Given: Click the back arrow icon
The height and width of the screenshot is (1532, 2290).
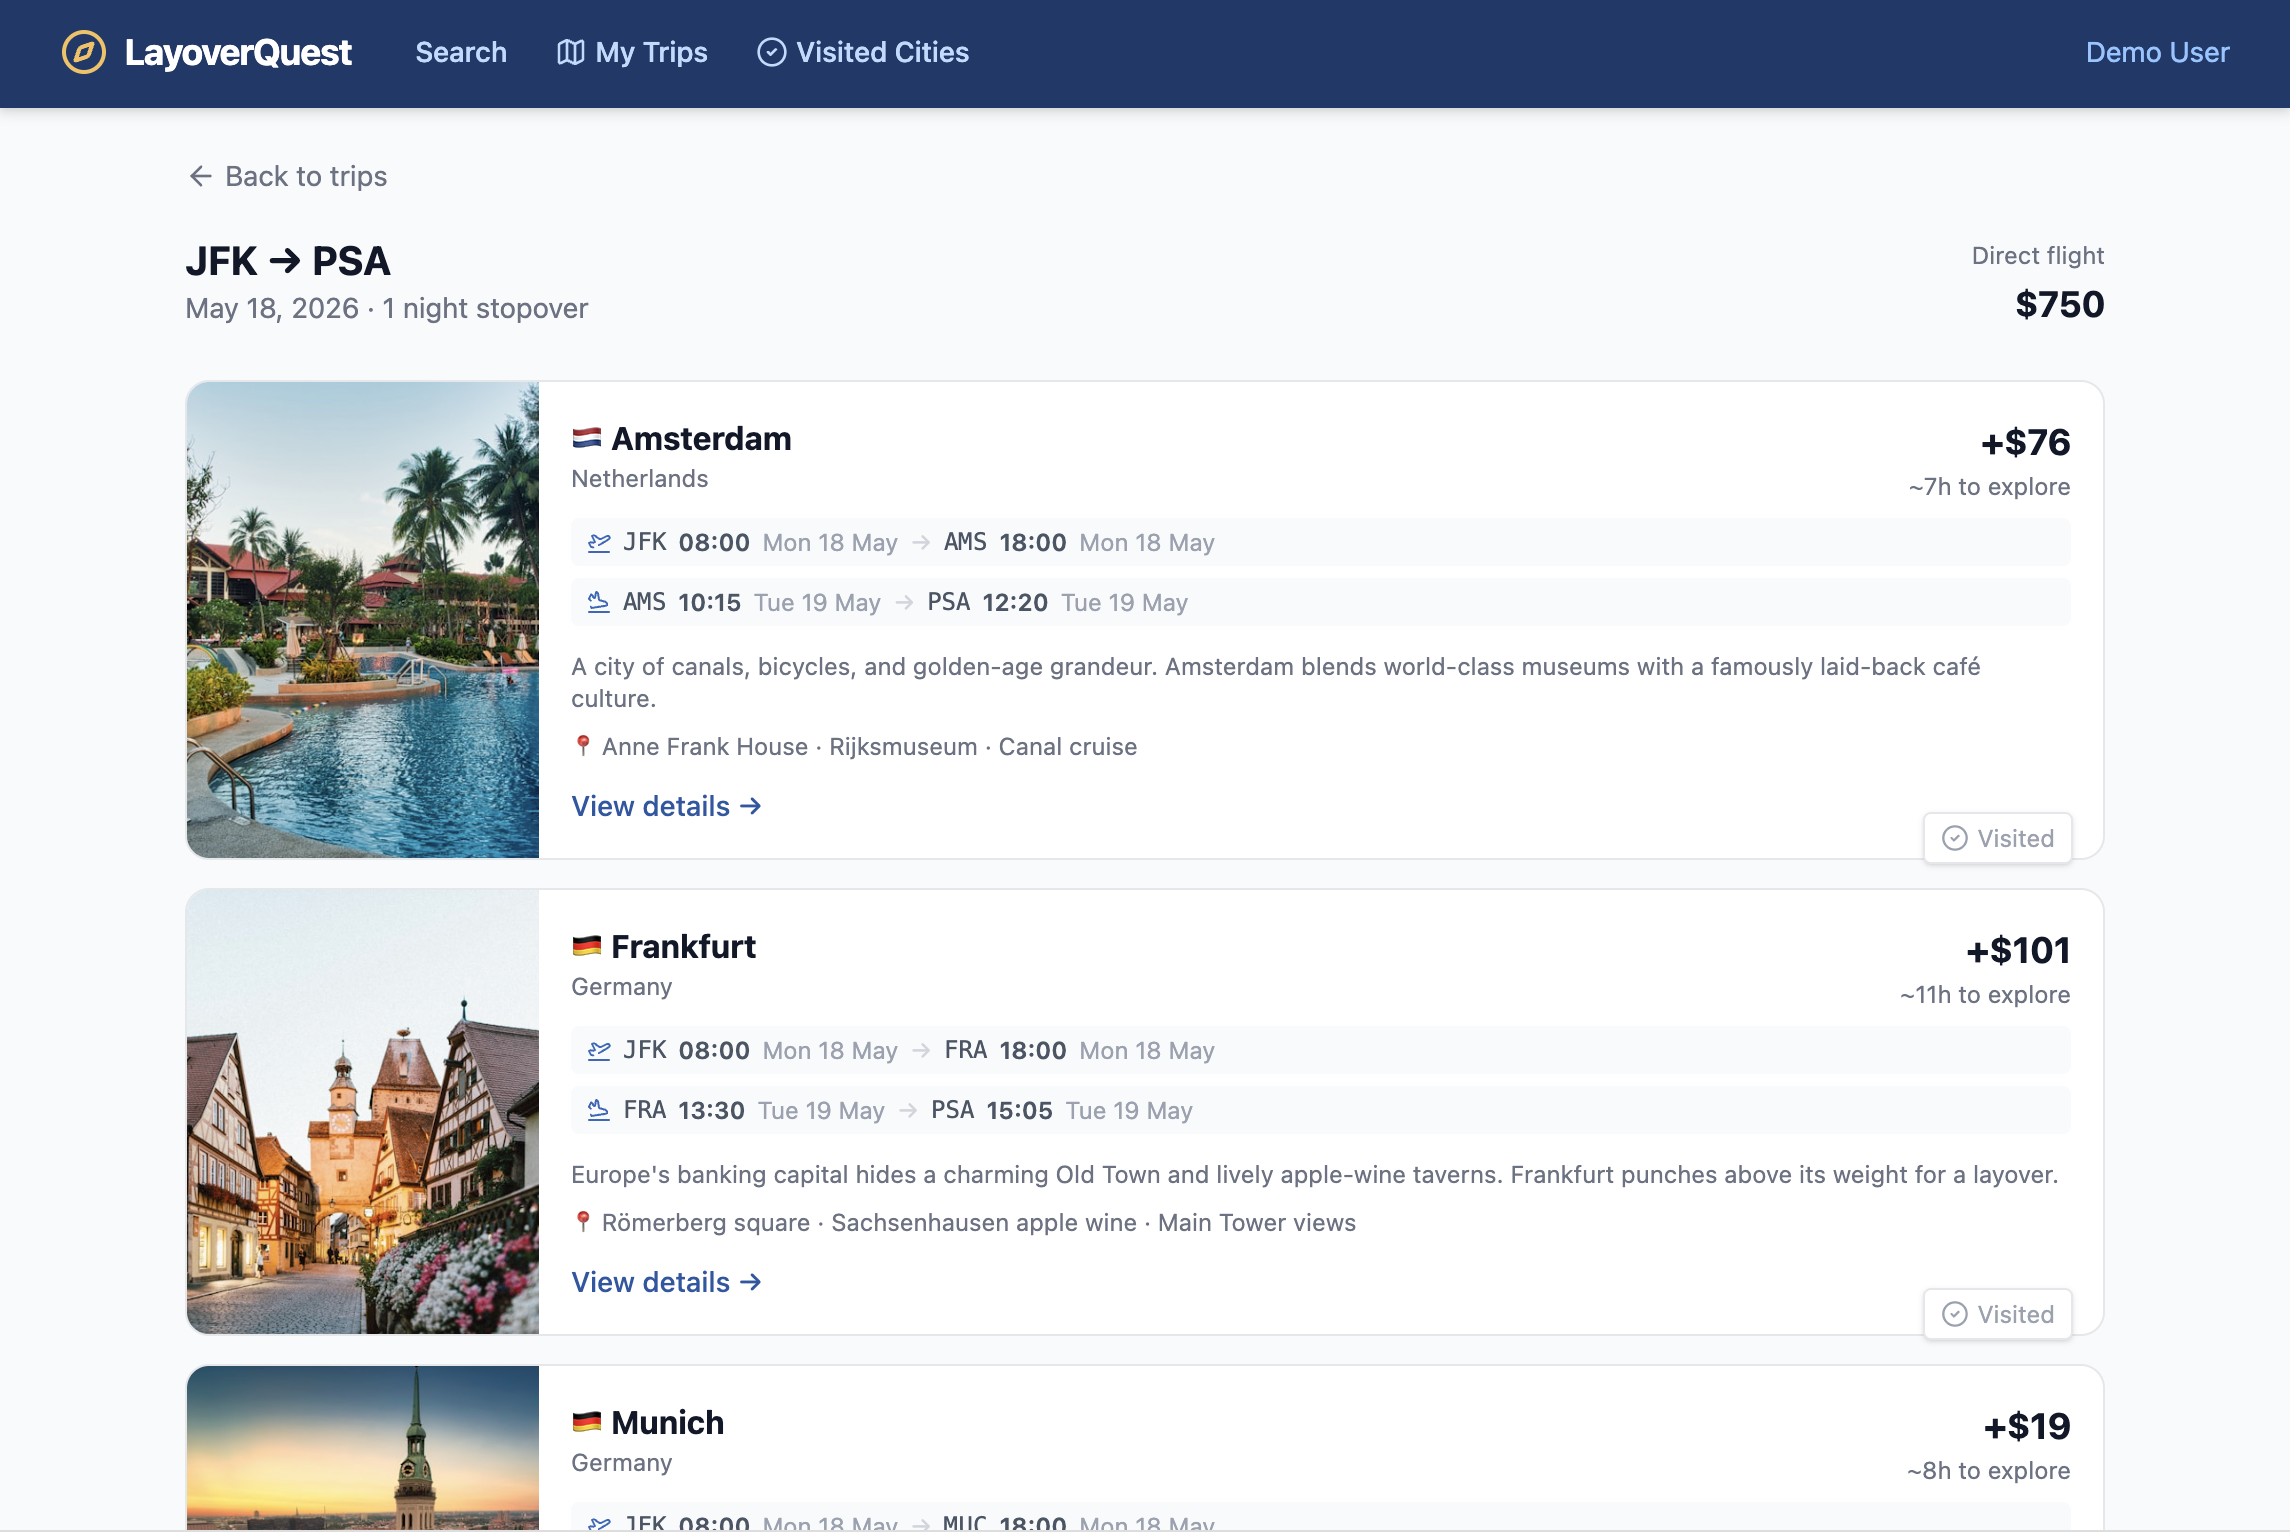Looking at the screenshot, I should 201,176.
